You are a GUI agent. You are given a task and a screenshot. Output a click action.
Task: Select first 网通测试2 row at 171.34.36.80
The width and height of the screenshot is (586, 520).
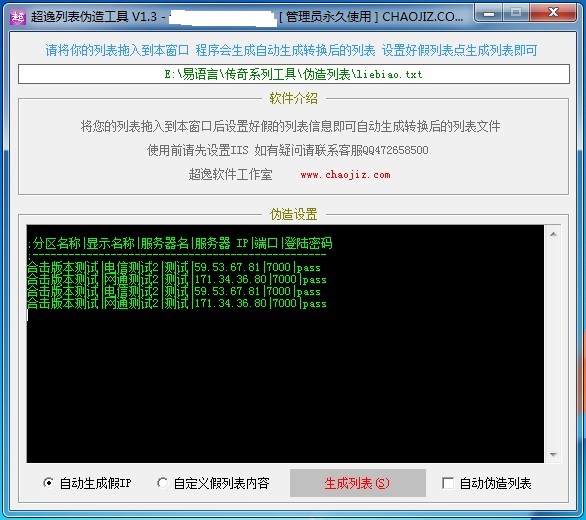[177, 279]
